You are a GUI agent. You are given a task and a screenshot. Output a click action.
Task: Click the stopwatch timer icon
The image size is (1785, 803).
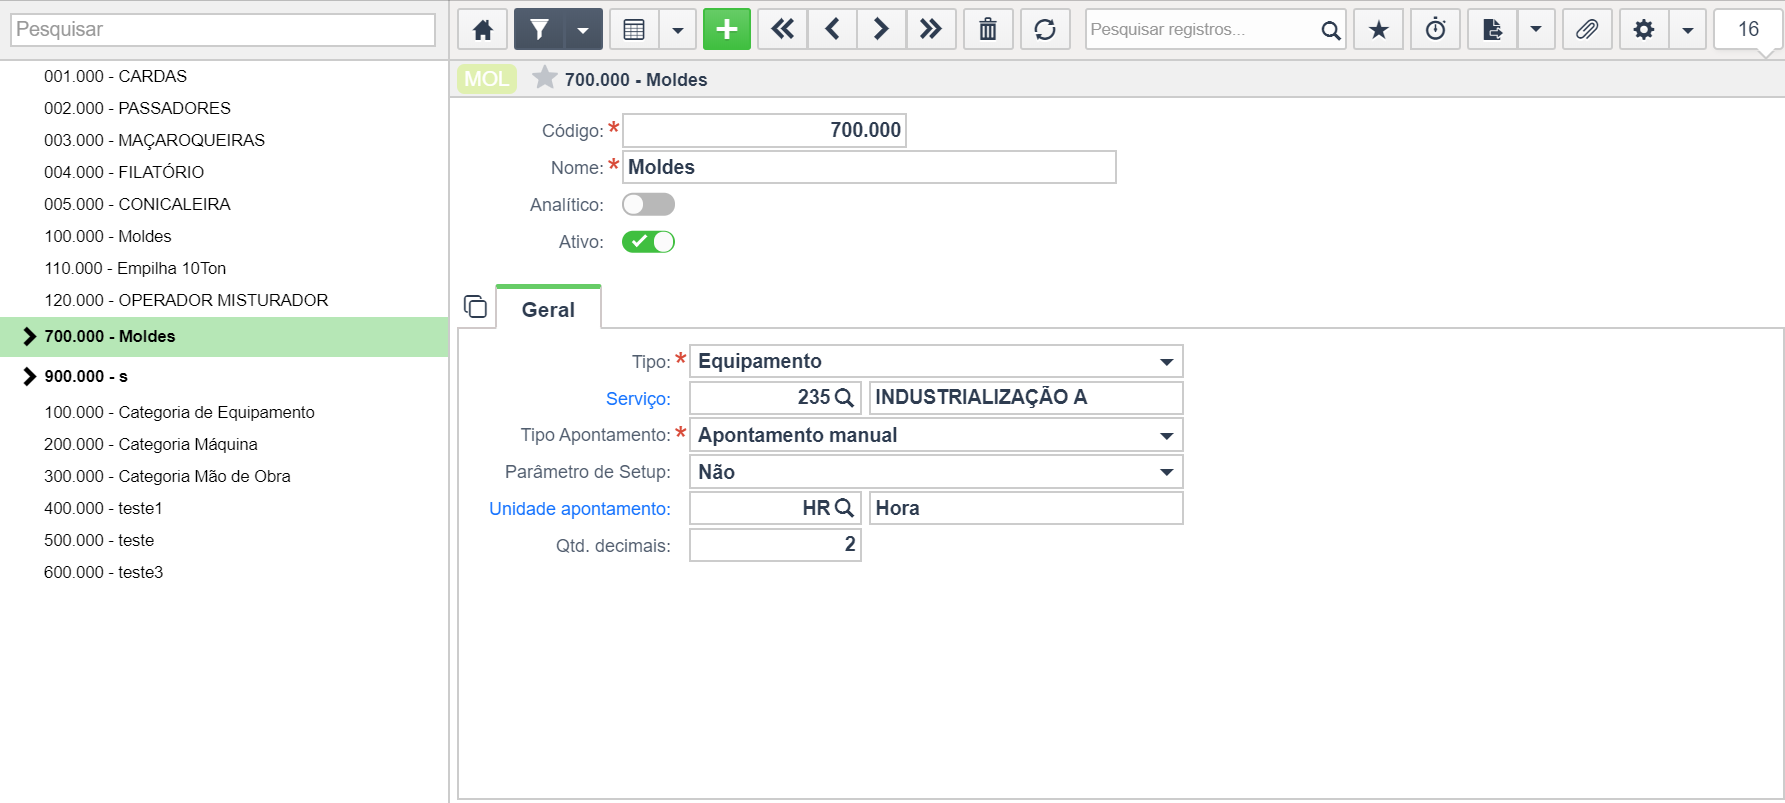[x=1436, y=30]
